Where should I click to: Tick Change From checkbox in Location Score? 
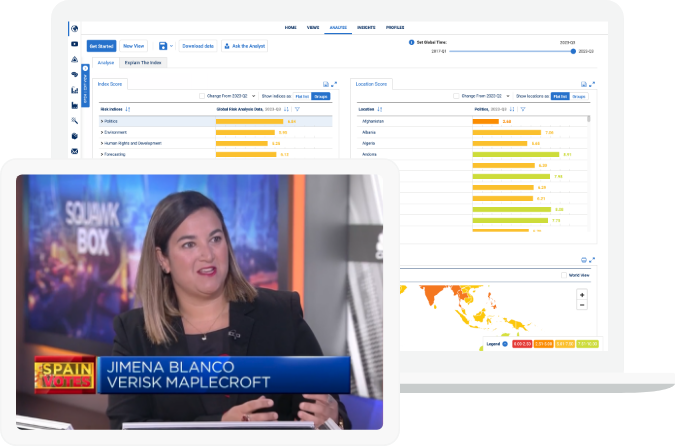pyautogui.click(x=456, y=96)
